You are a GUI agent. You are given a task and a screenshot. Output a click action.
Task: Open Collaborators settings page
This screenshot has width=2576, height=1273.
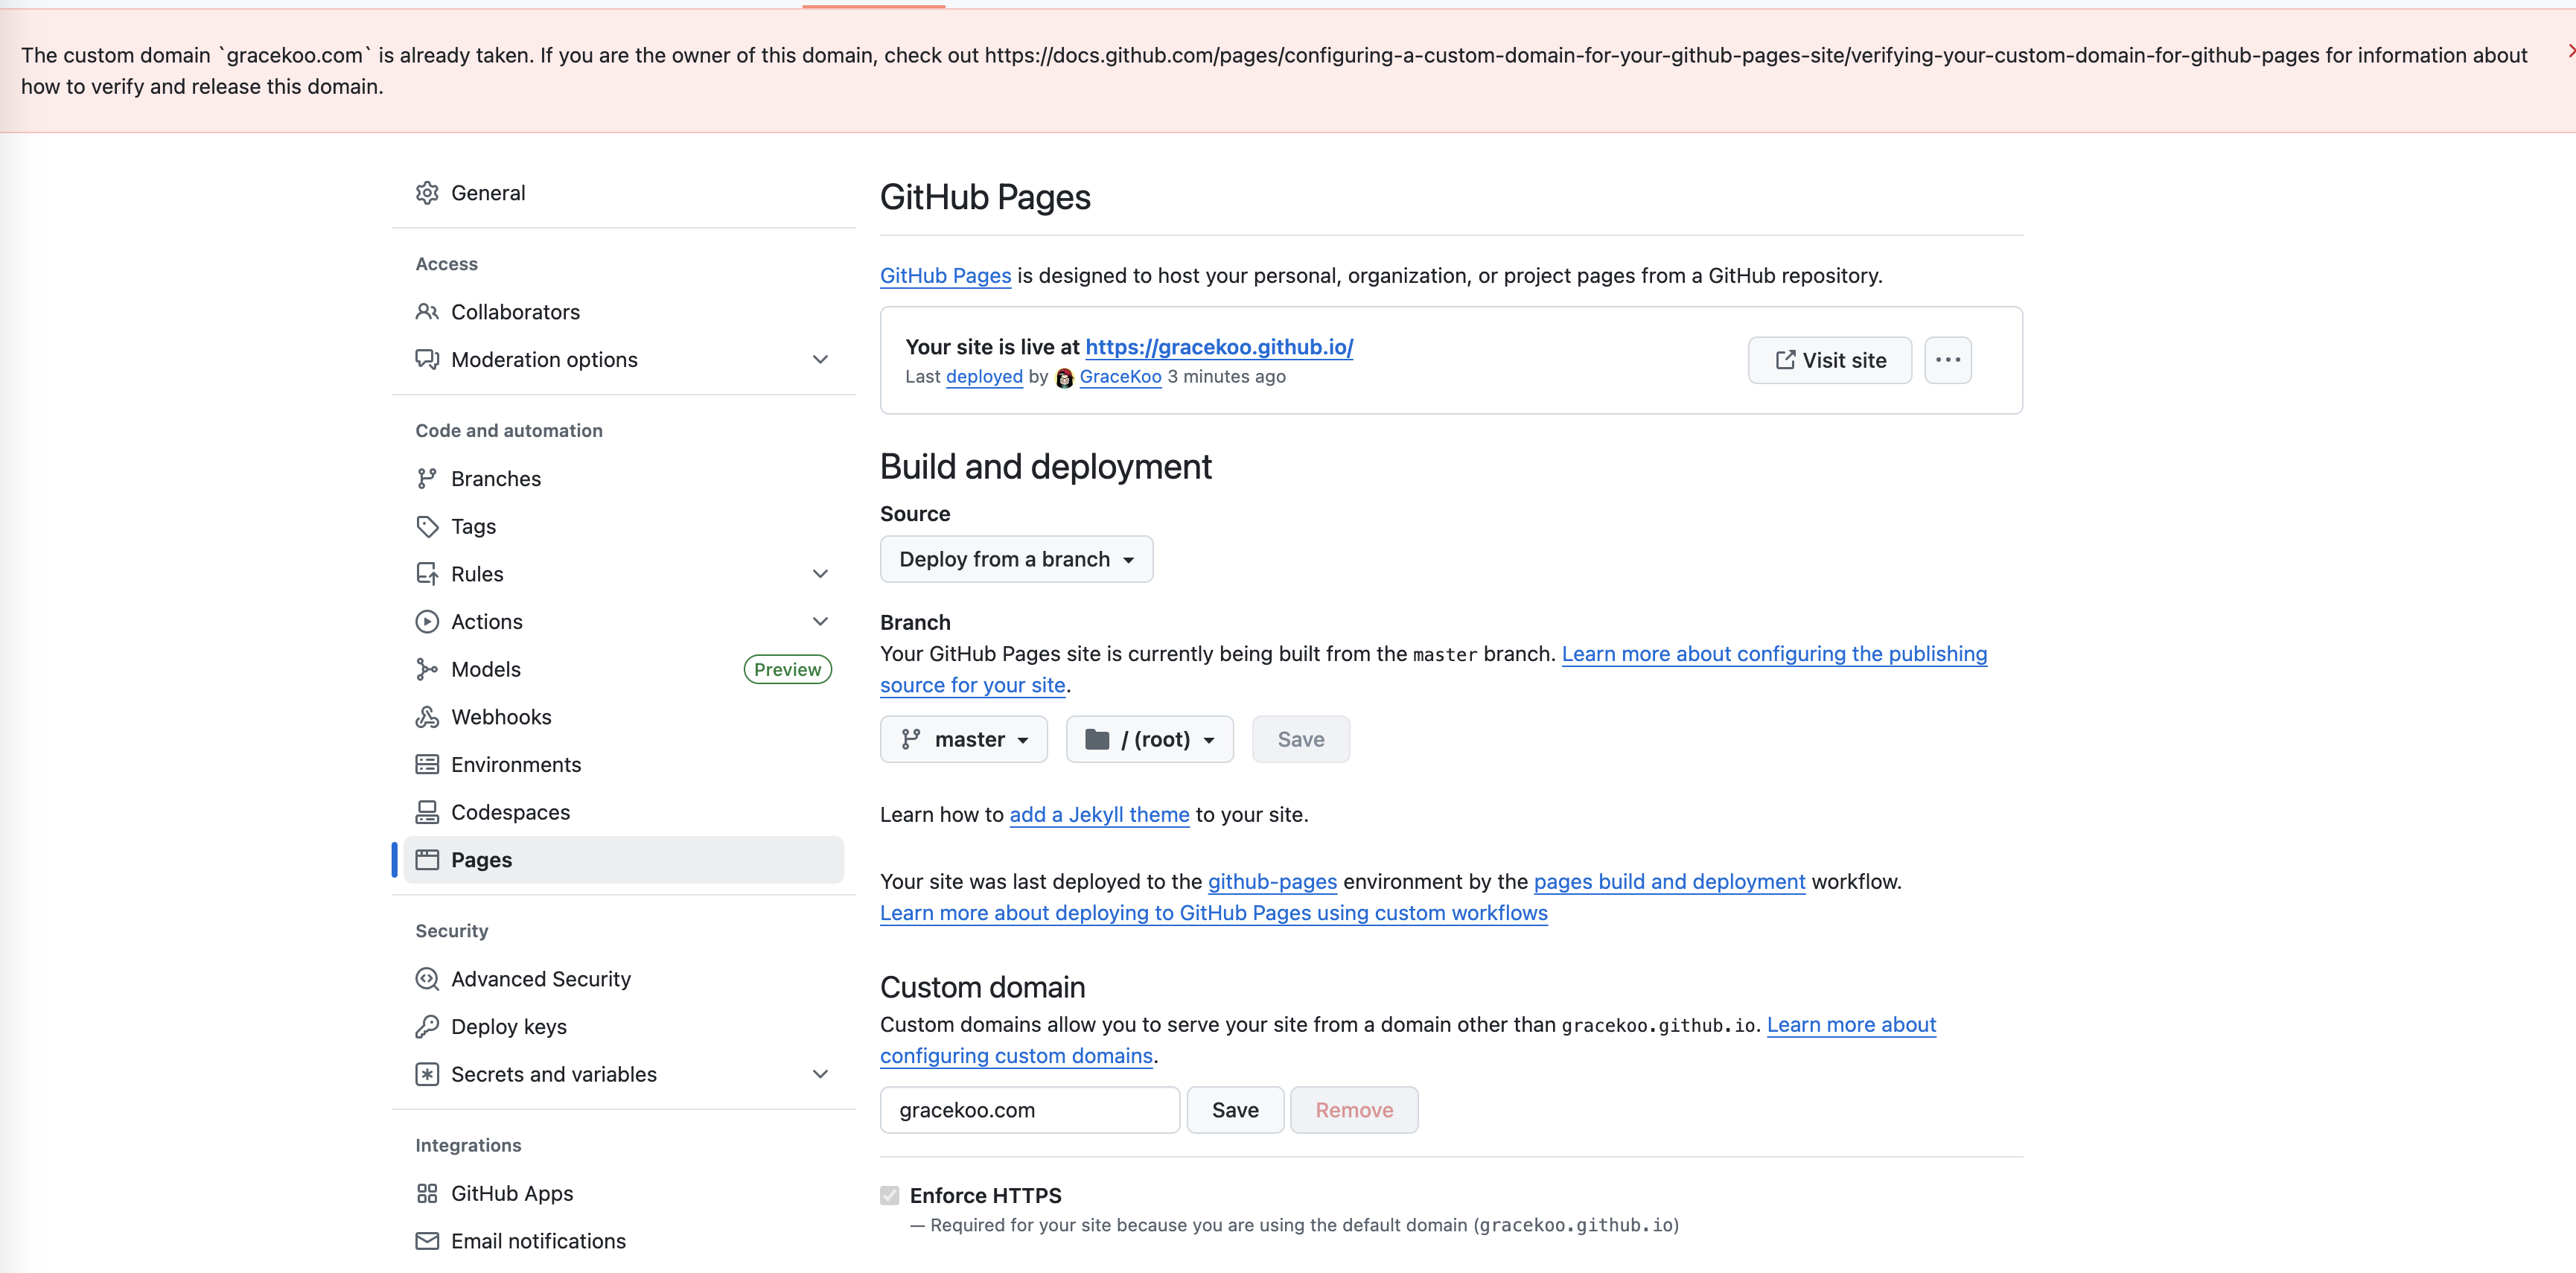[x=515, y=312]
